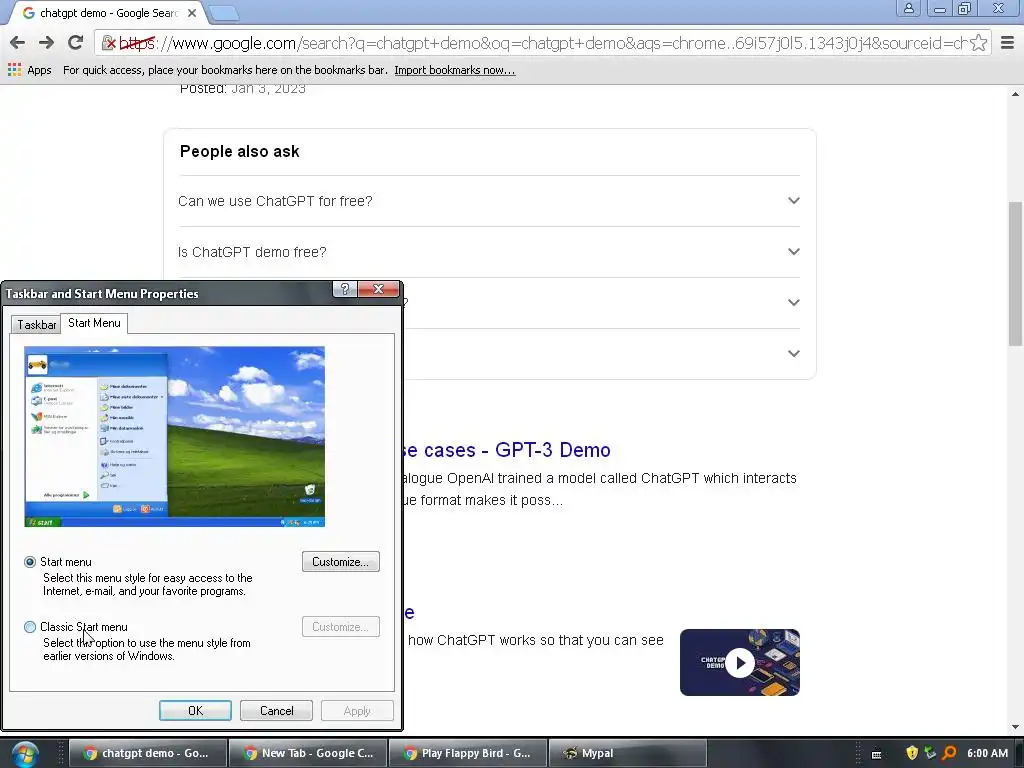Switch to 'chatgpt demo - Go...' taskbar window

[148, 753]
